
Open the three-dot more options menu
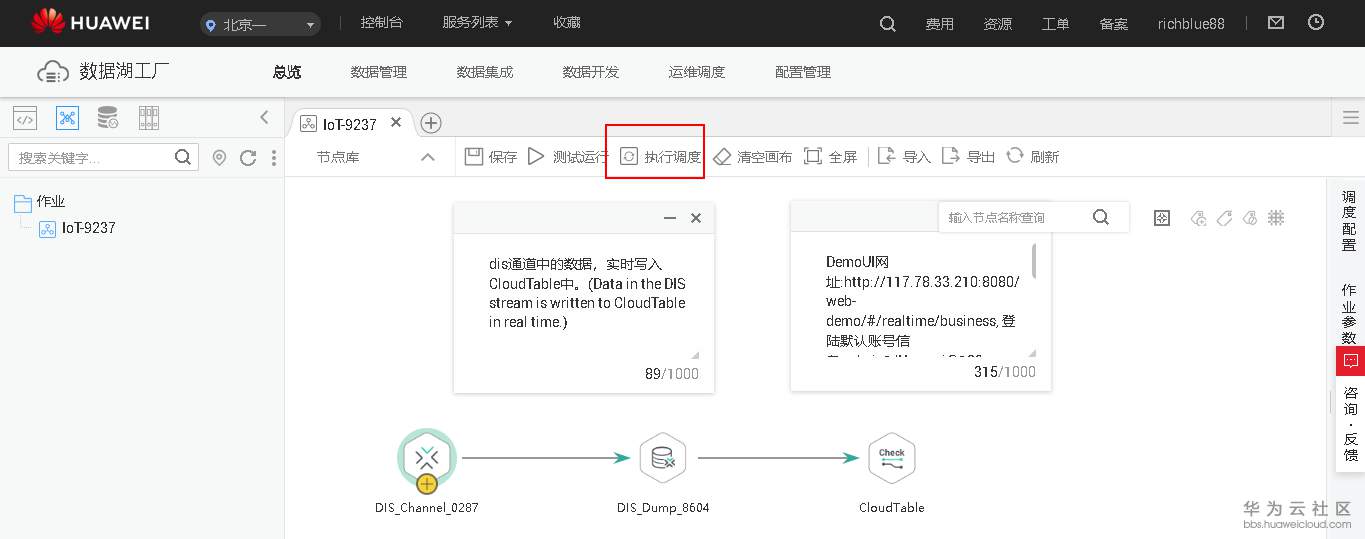[274, 158]
